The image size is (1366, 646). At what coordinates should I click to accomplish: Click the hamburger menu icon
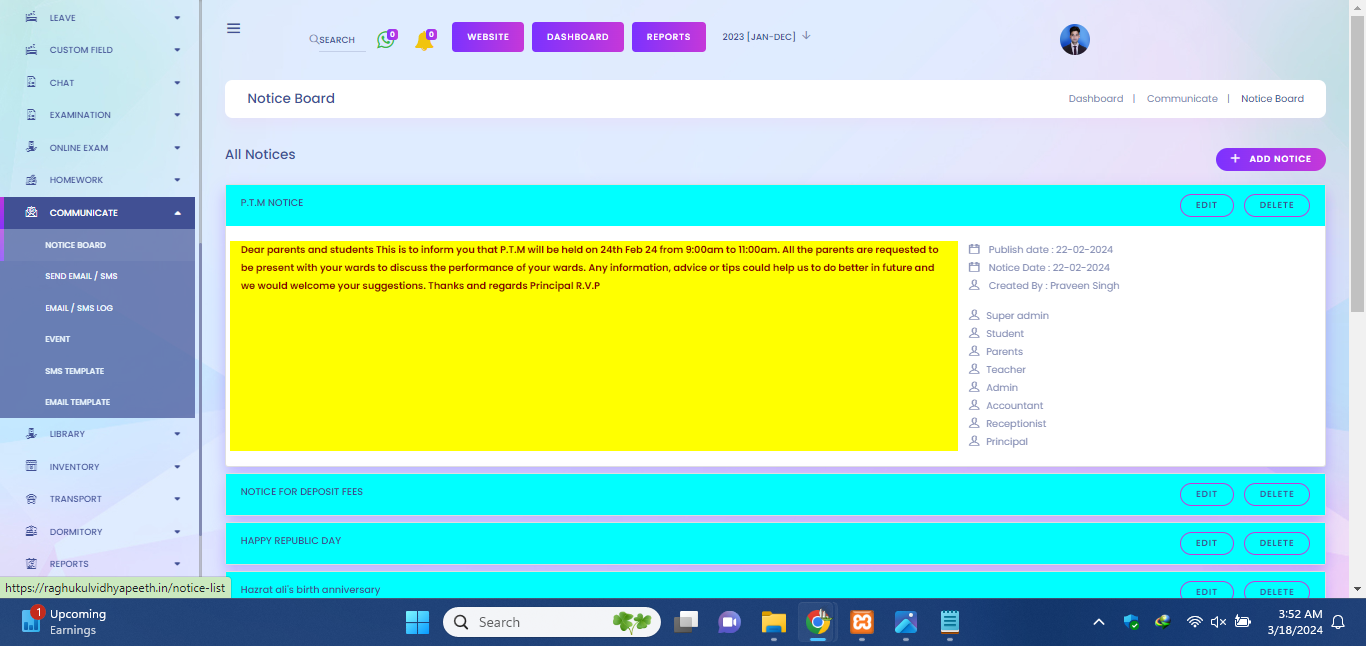point(233,28)
